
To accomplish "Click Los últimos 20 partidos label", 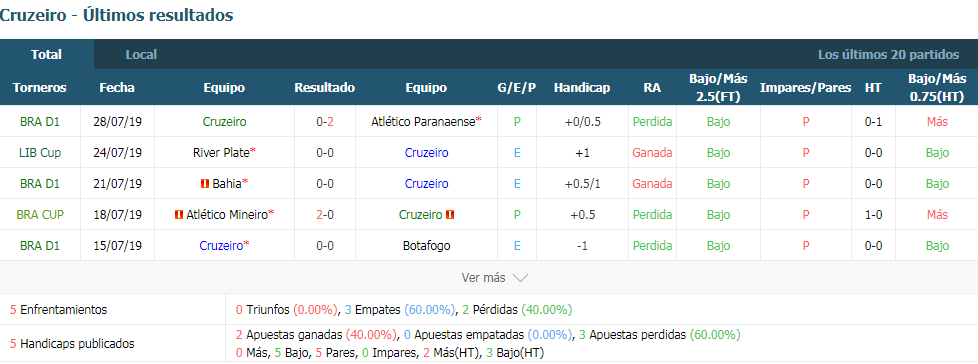I will (889, 55).
